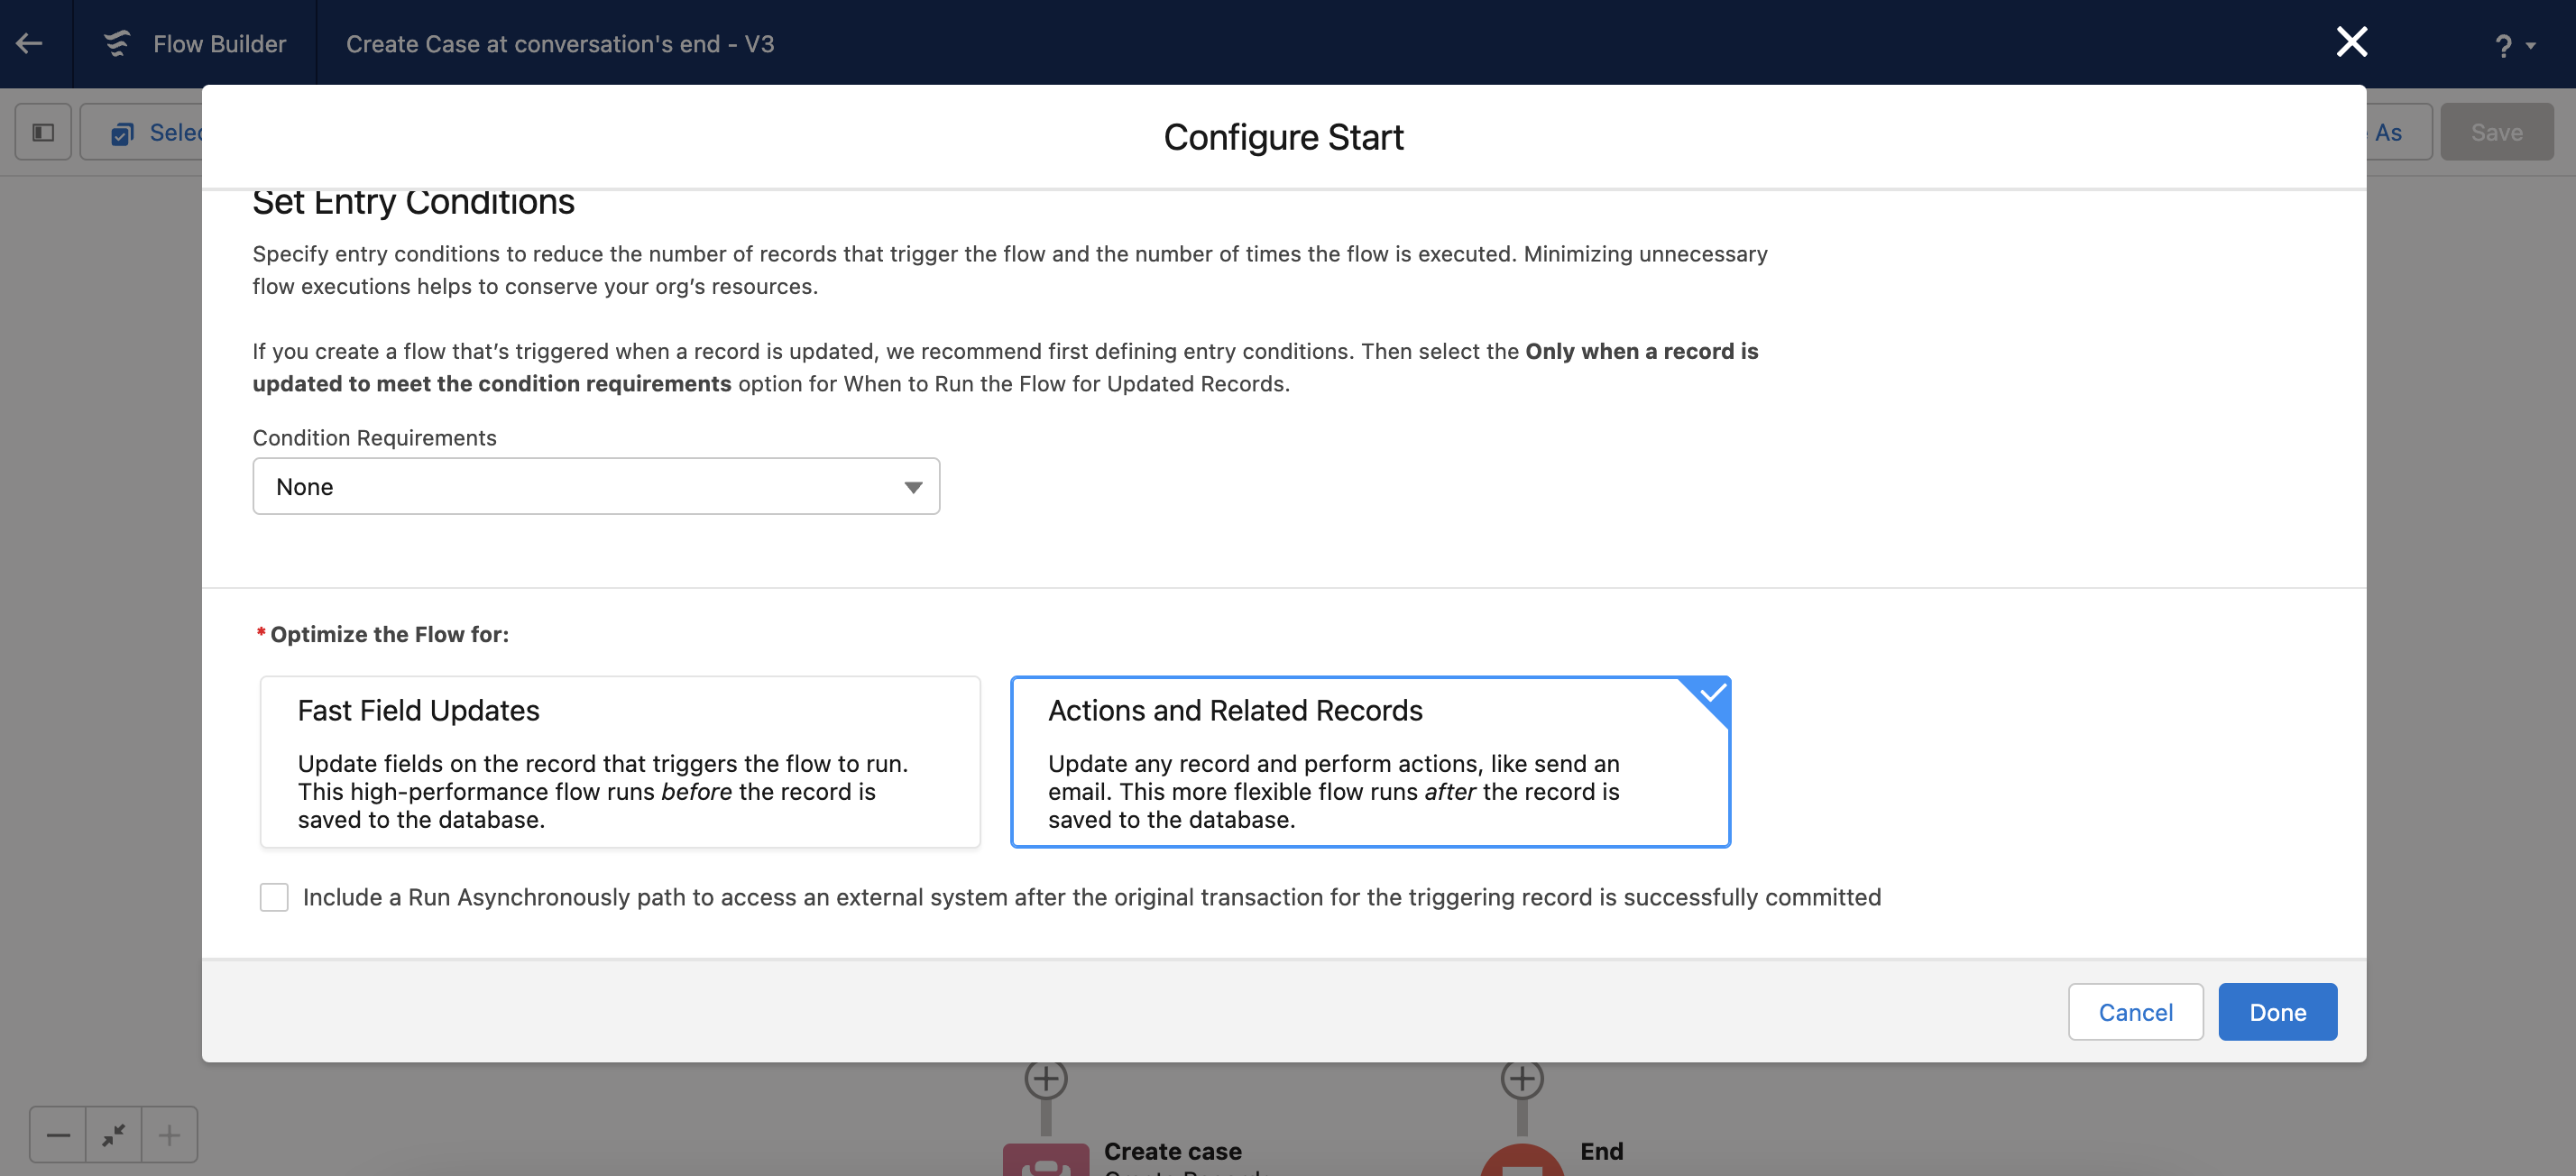The height and width of the screenshot is (1176, 2576).
Task: Click the Select Elements button
Action: coord(142,132)
